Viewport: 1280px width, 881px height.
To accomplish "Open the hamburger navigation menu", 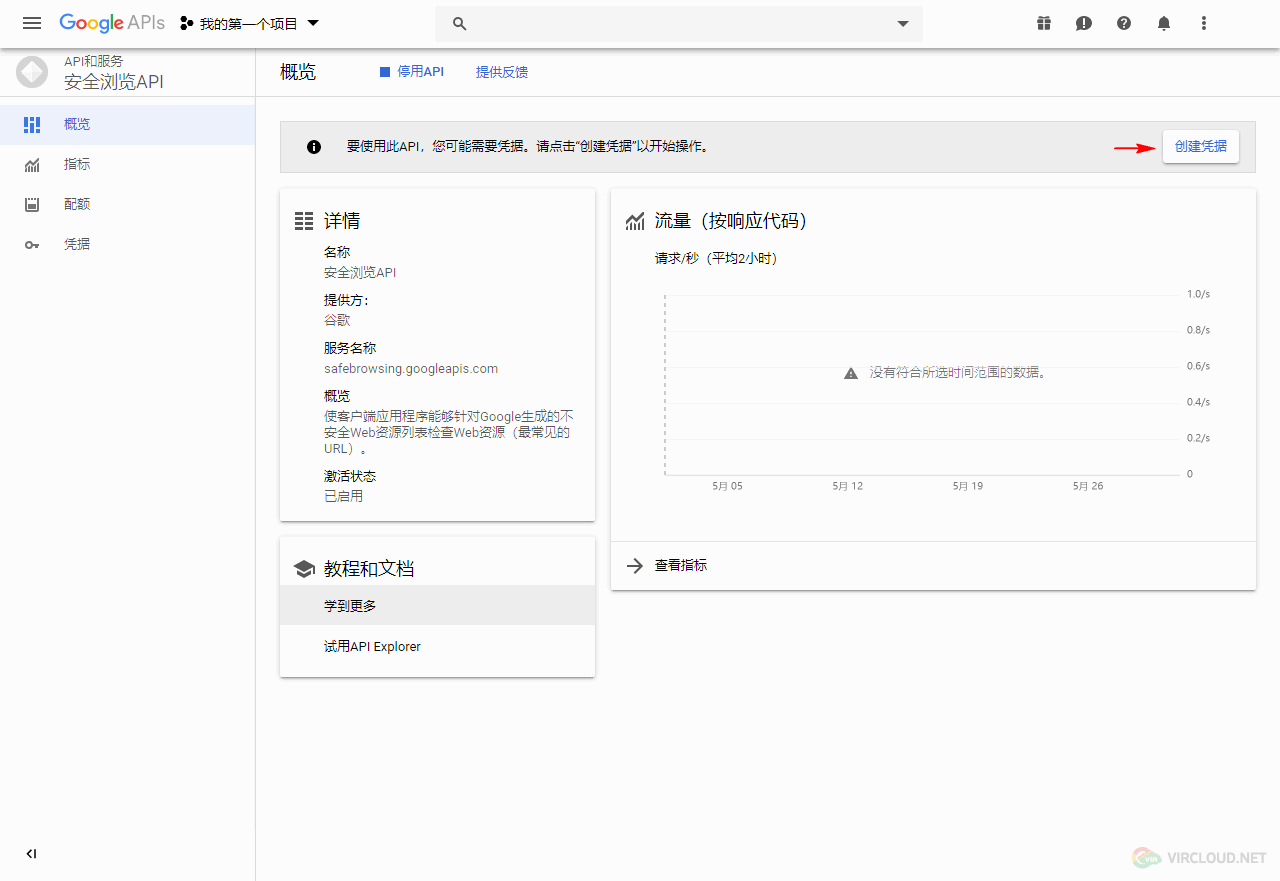I will click(x=32, y=23).
